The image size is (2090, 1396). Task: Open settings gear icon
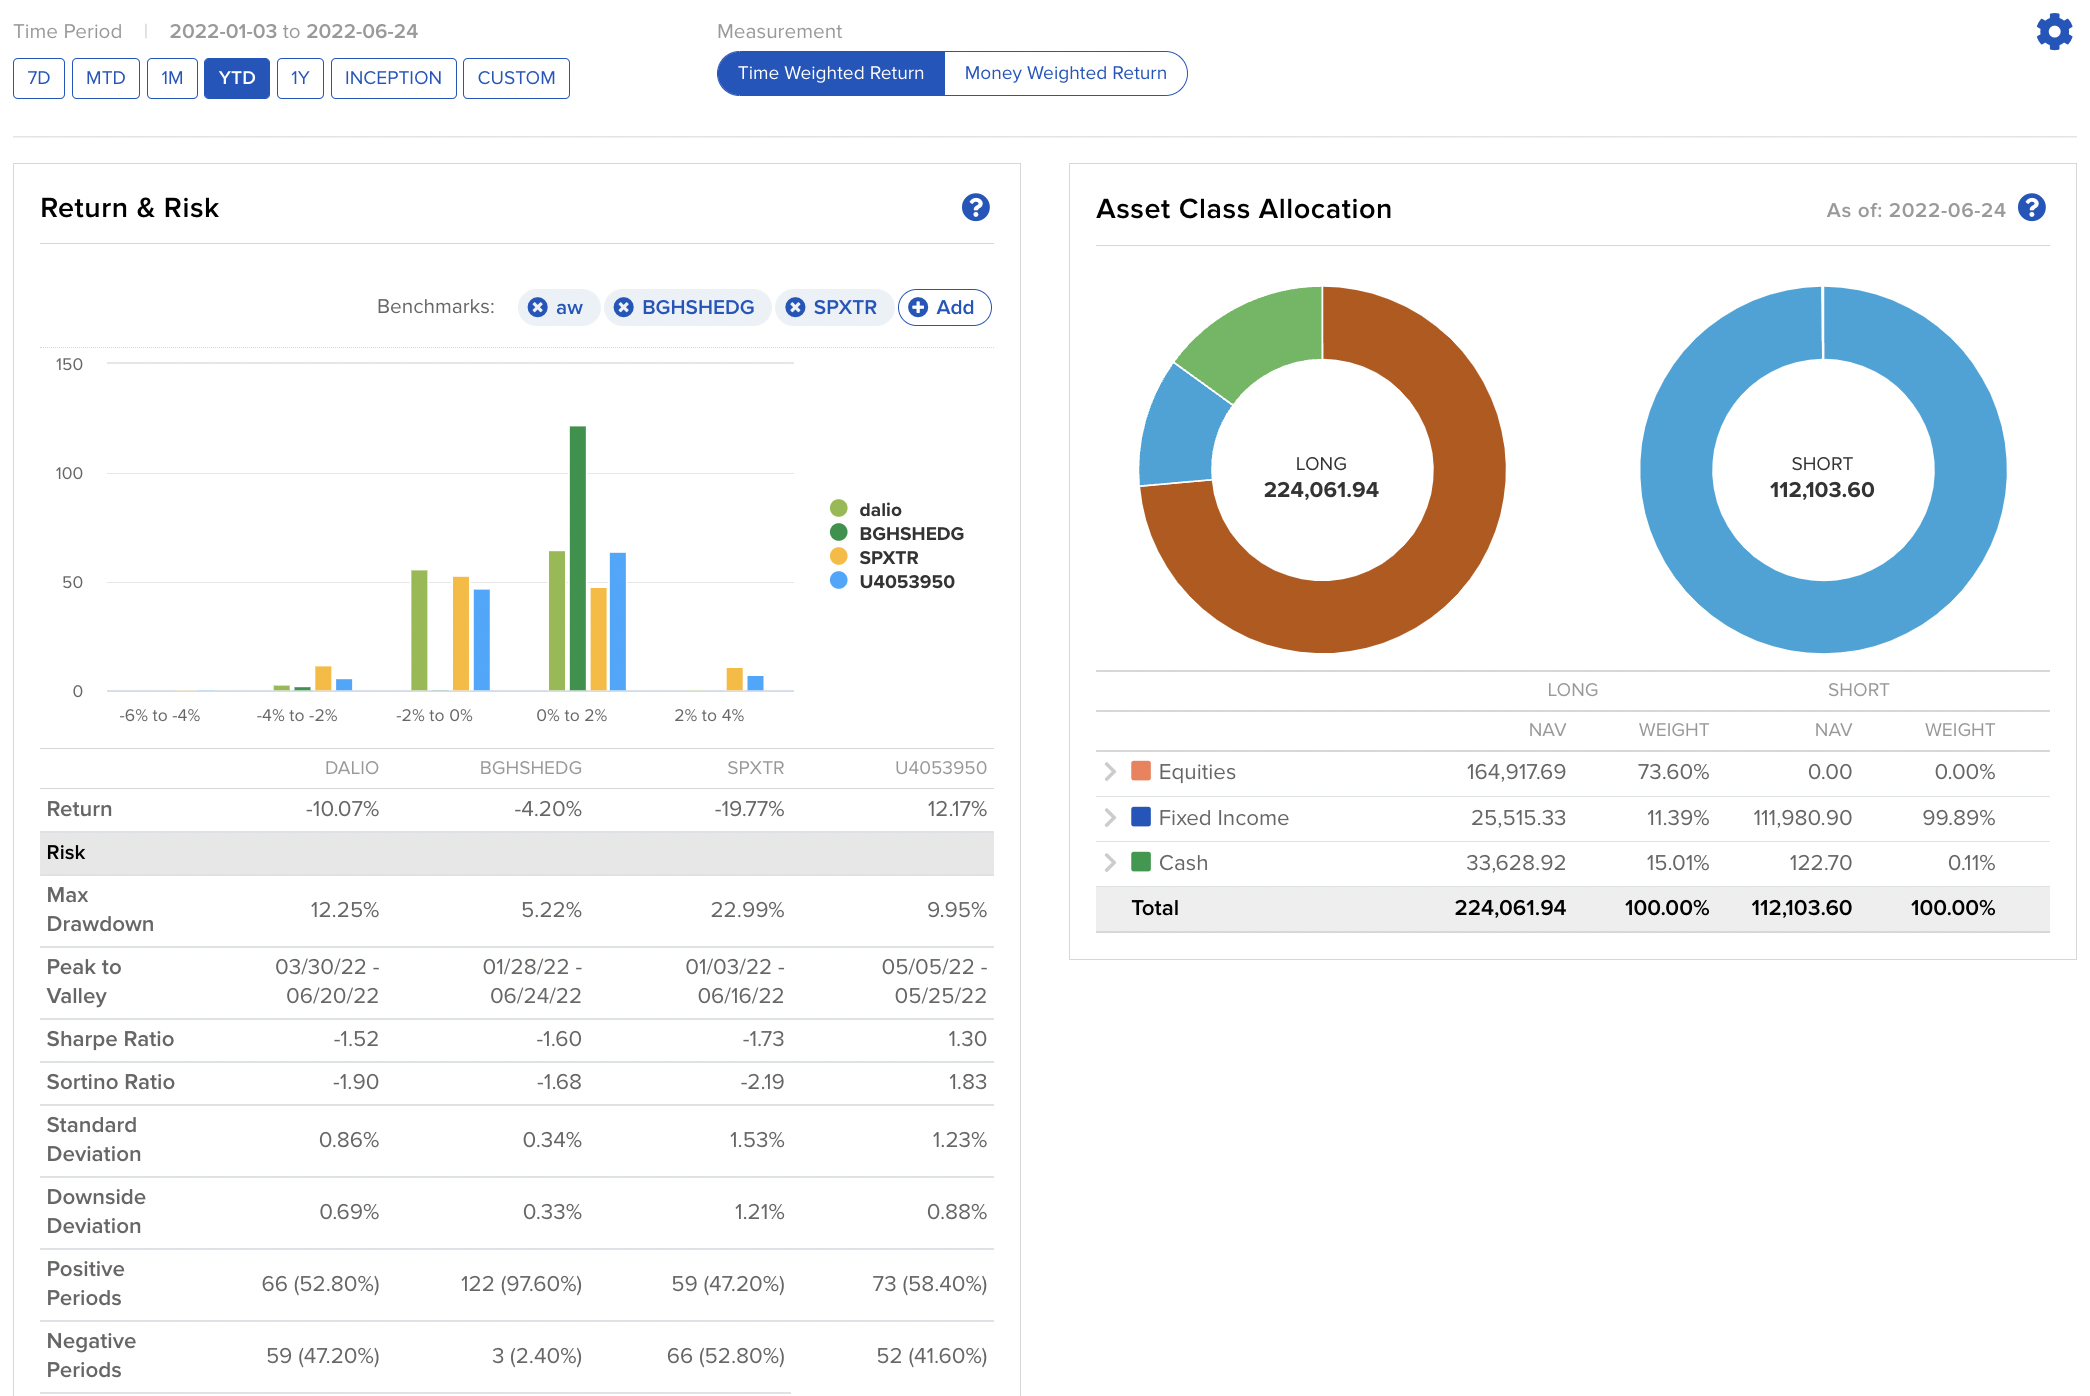point(2053,32)
